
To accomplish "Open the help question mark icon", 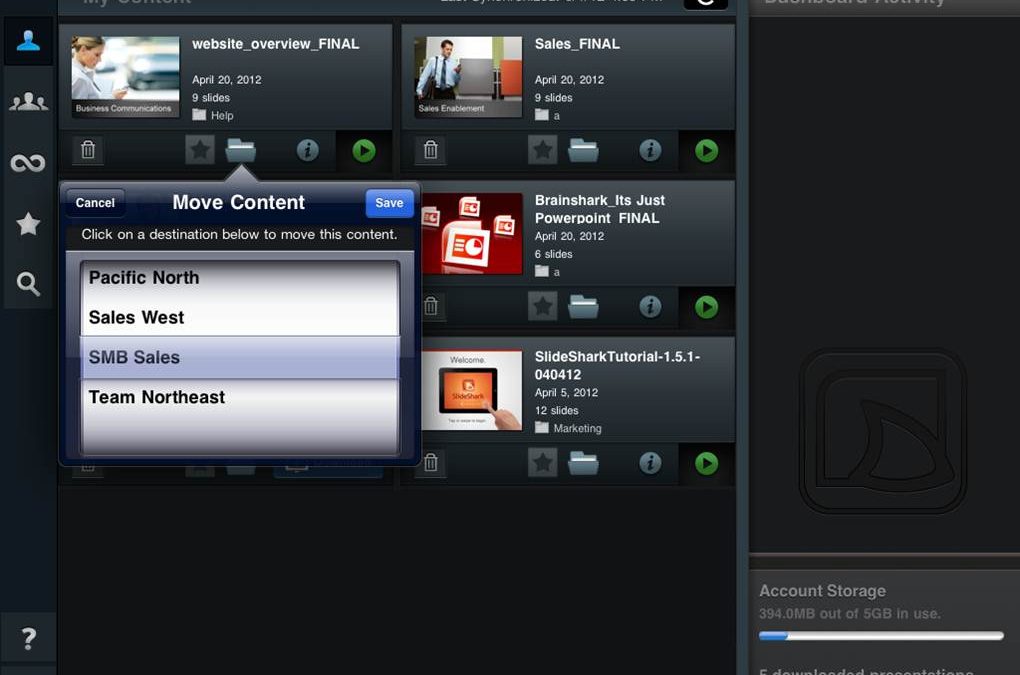I will coord(28,639).
